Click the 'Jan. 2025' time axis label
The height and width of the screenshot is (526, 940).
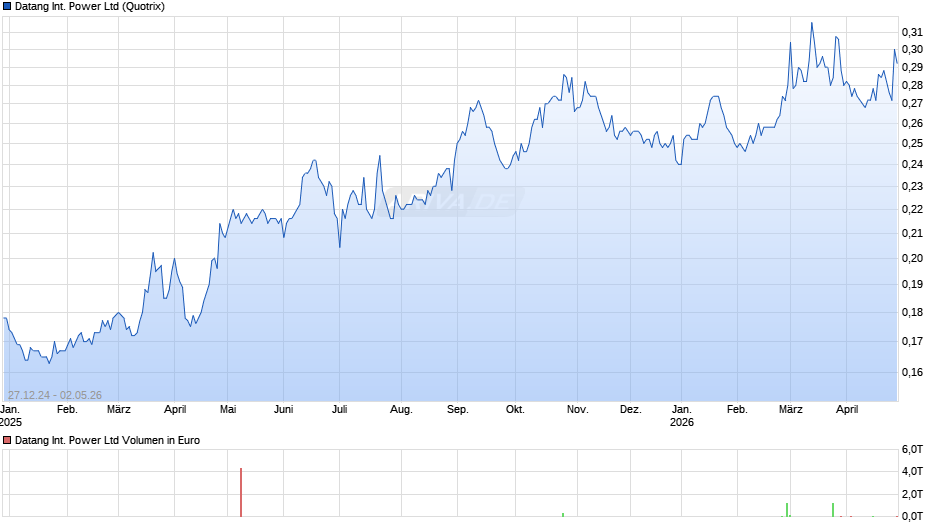(11, 416)
